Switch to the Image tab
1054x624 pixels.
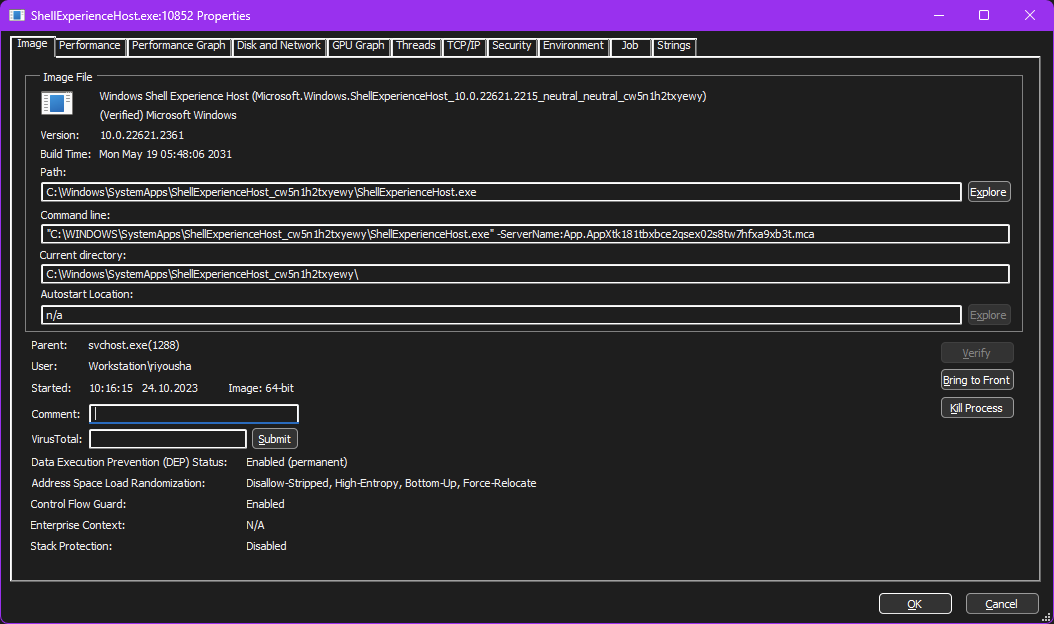pos(32,44)
